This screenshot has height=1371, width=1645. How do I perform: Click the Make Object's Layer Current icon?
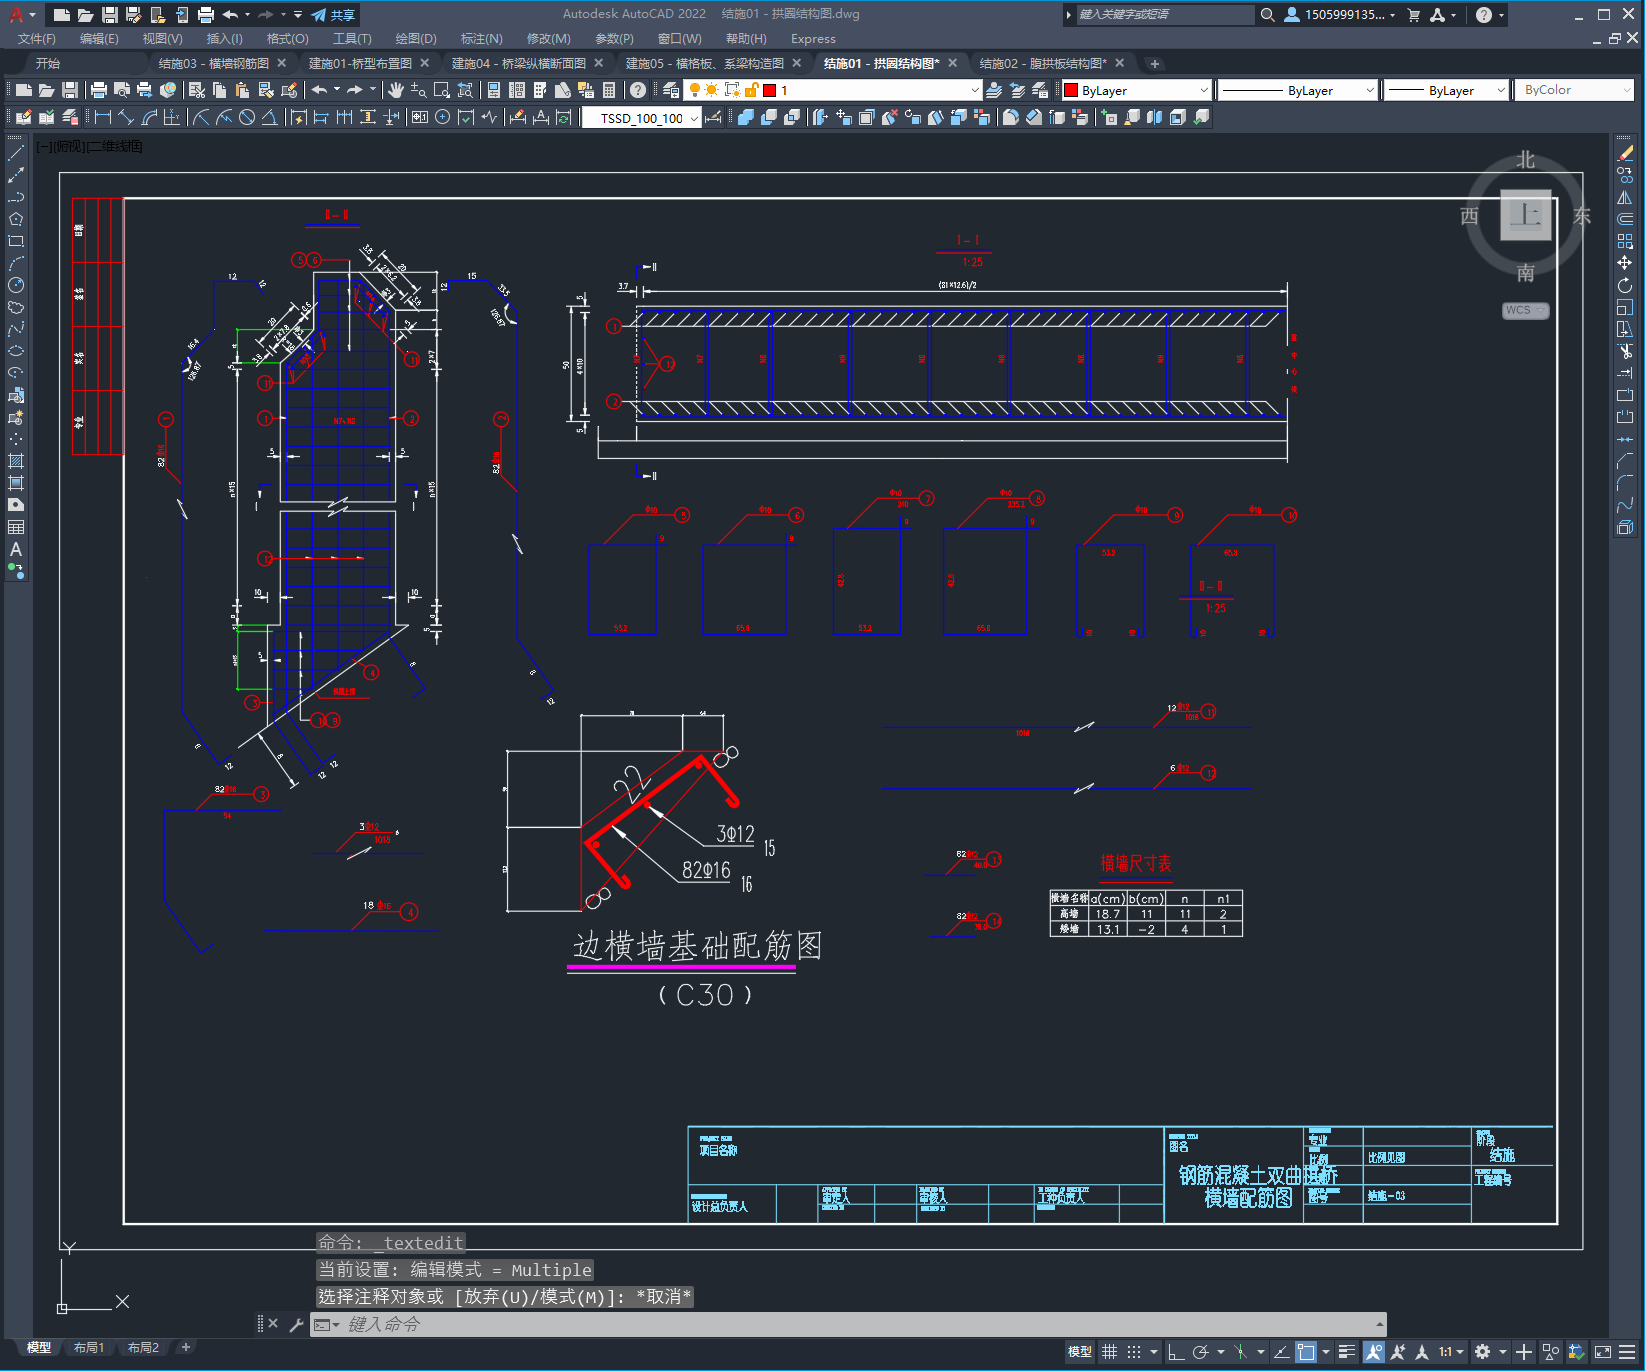pyautogui.click(x=994, y=90)
